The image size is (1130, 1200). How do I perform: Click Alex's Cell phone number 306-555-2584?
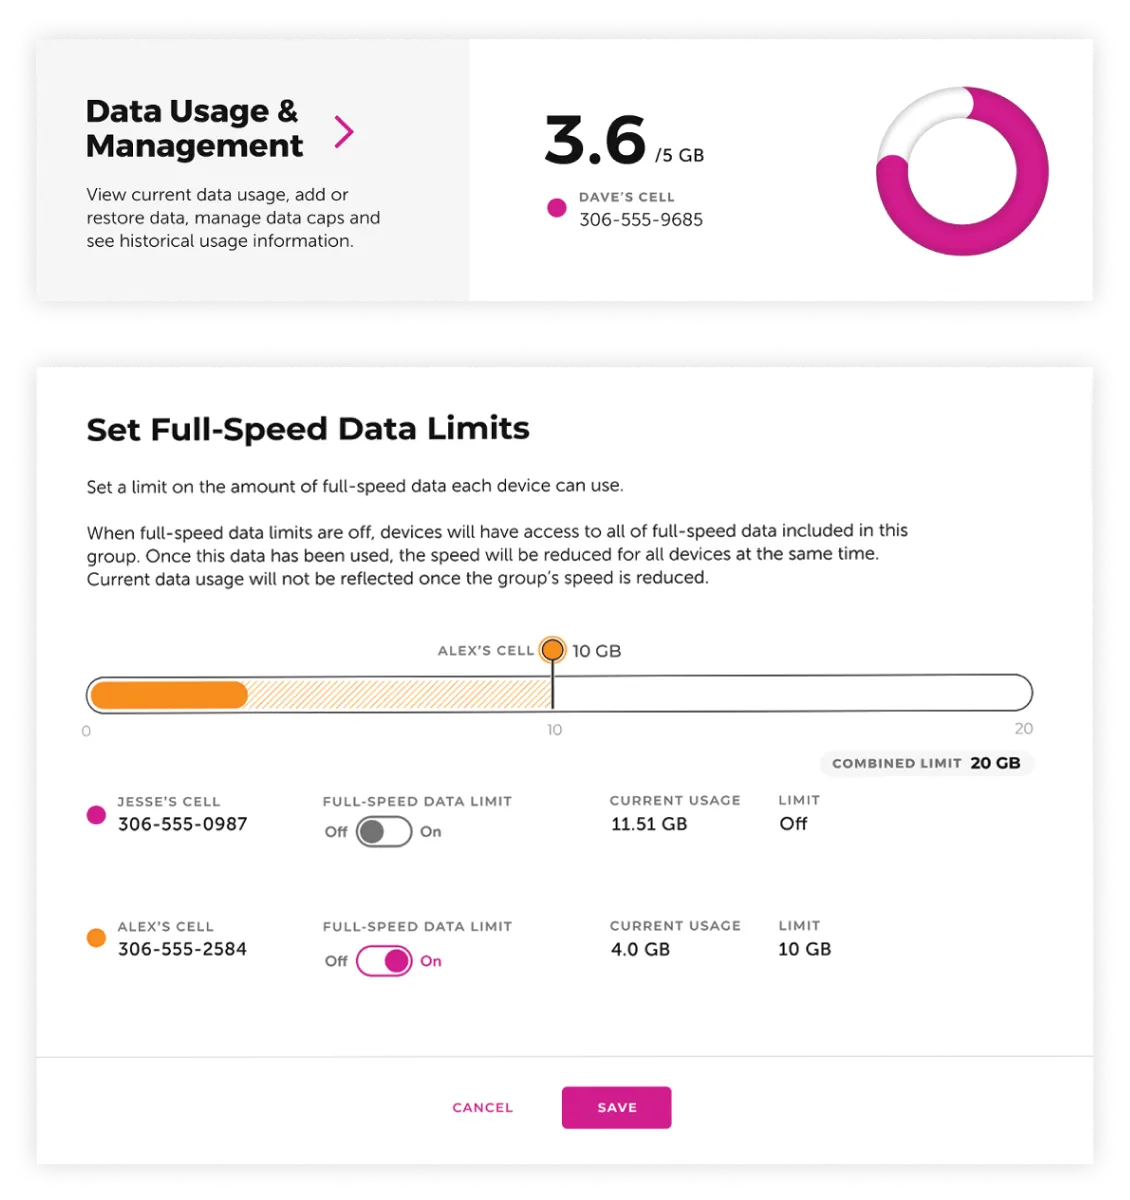coord(182,950)
